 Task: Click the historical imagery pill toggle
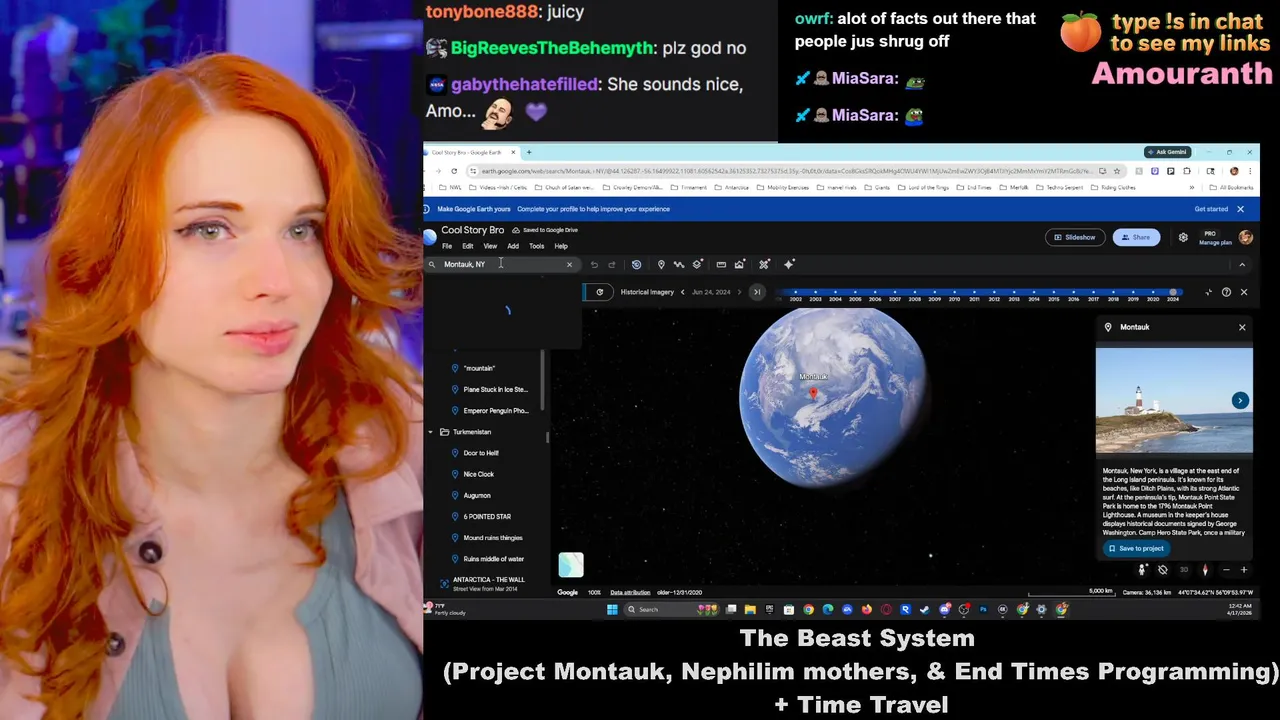[x=600, y=292]
